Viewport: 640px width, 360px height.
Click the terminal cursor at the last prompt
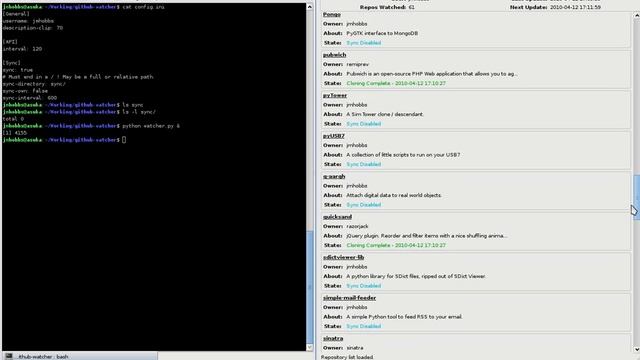pos(124,140)
